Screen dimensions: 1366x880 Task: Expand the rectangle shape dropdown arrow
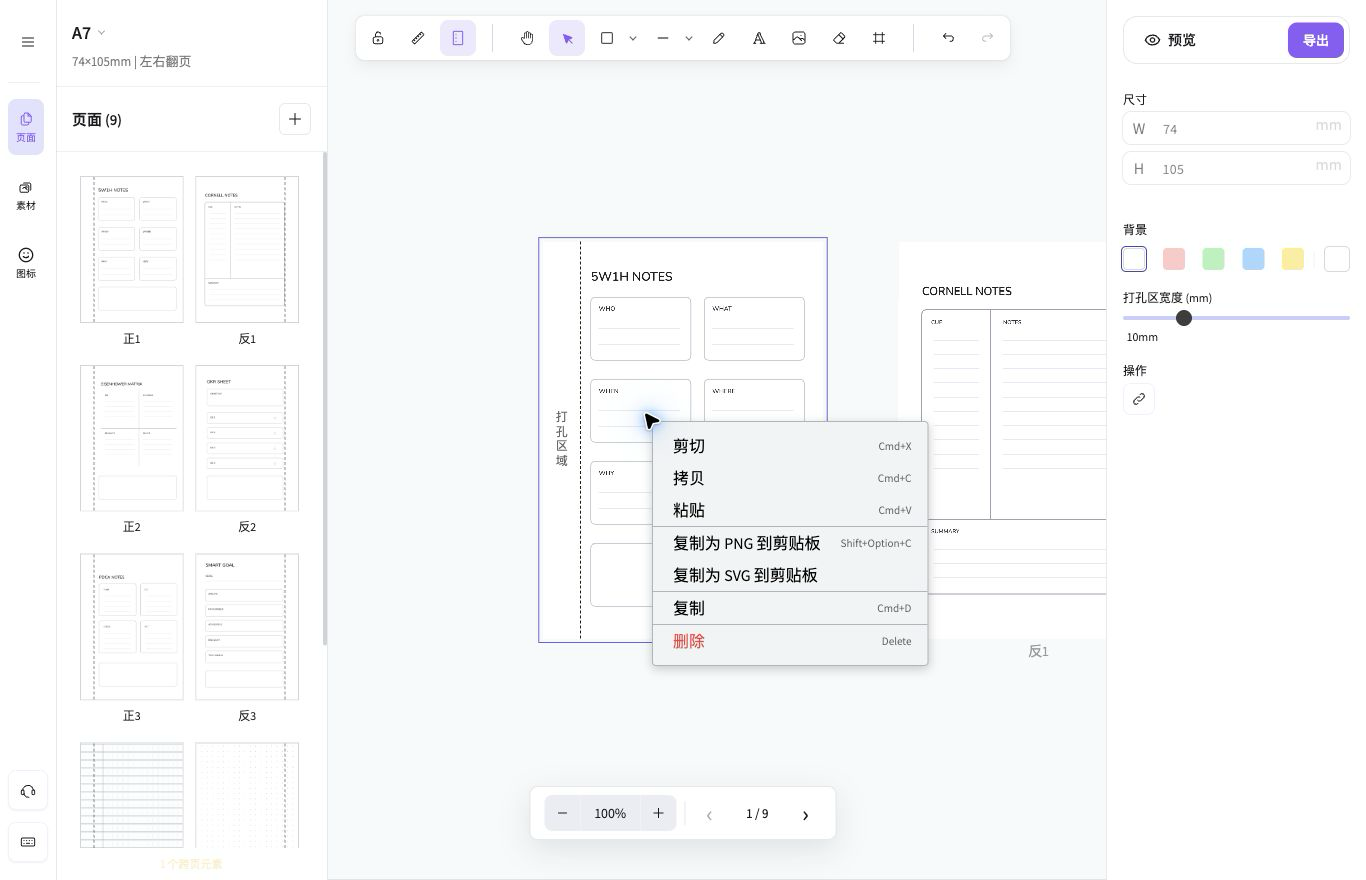pos(633,38)
